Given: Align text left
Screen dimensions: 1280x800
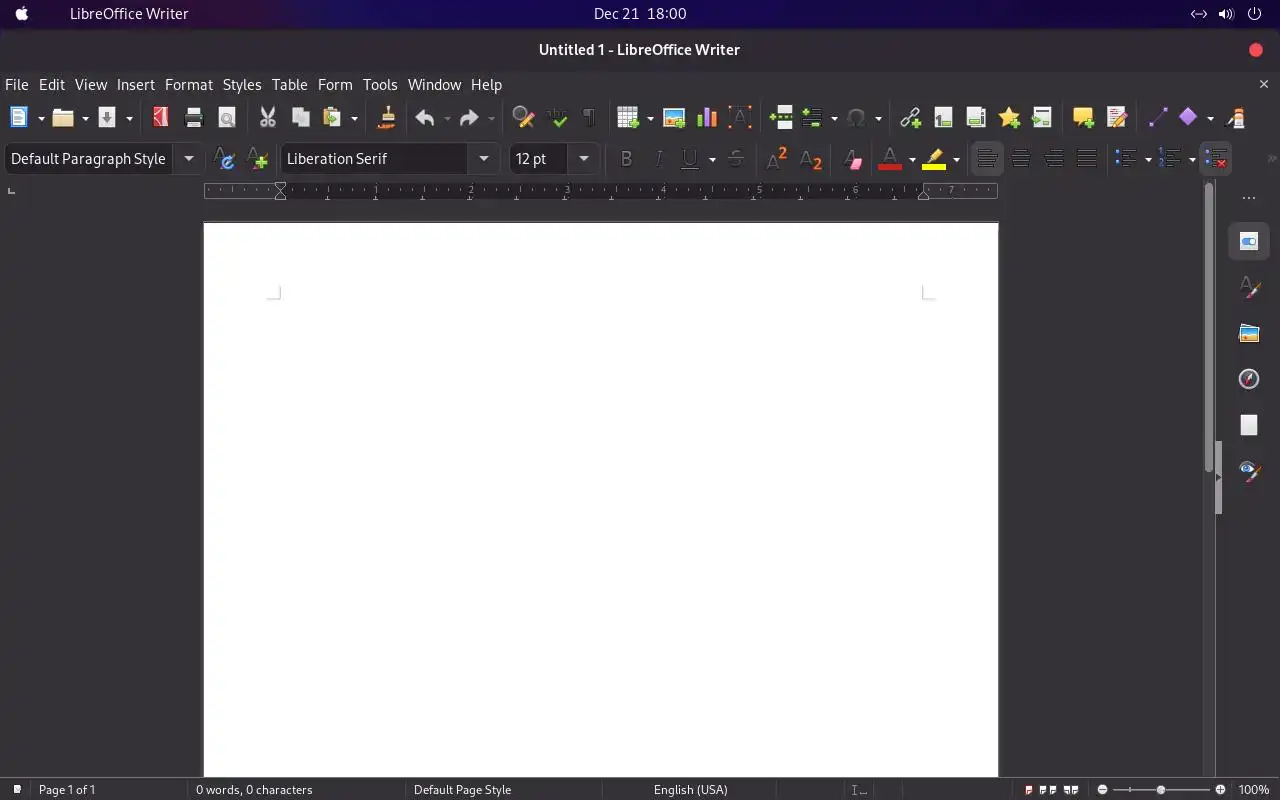Looking at the screenshot, I should pos(987,159).
